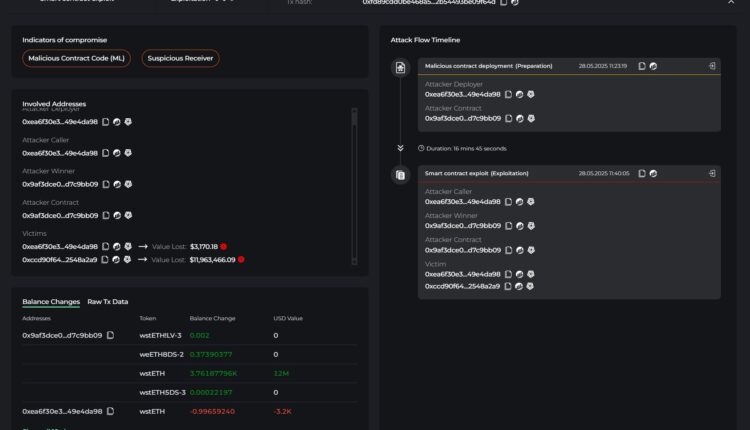Open Malicious contract deployment step details
Image resolution: width=750 pixels, height=430 pixels.
pyautogui.click(x=711, y=66)
